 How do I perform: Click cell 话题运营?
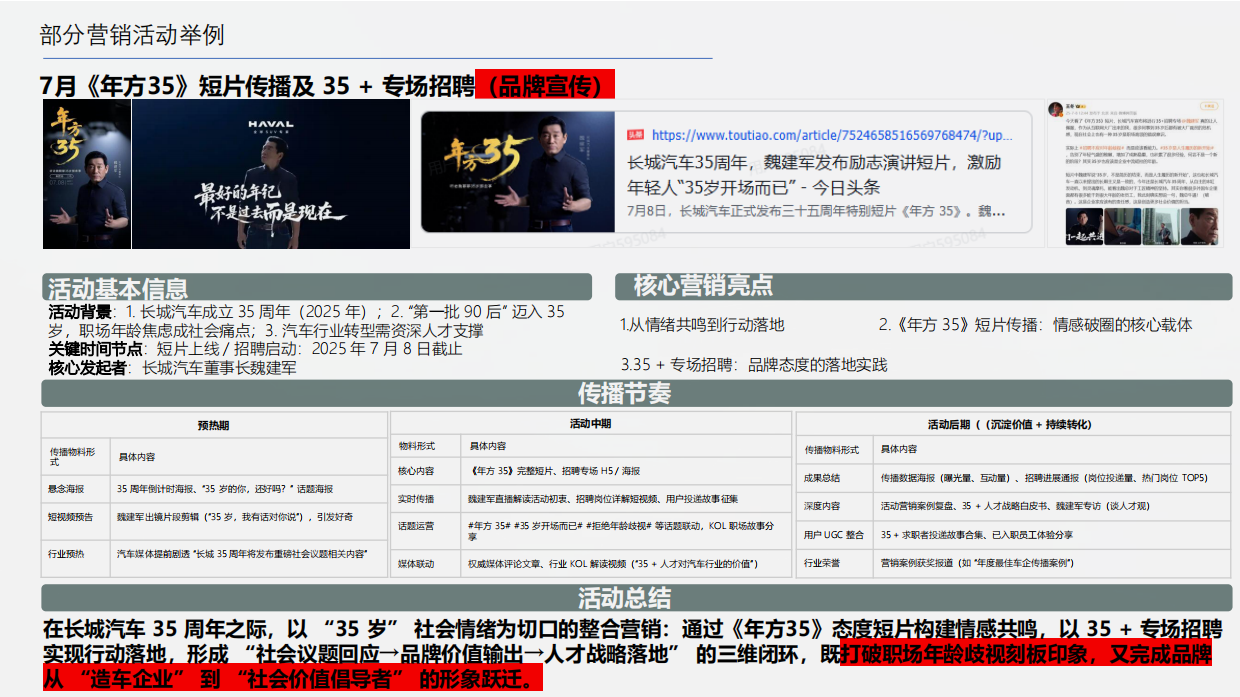tap(425, 530)
